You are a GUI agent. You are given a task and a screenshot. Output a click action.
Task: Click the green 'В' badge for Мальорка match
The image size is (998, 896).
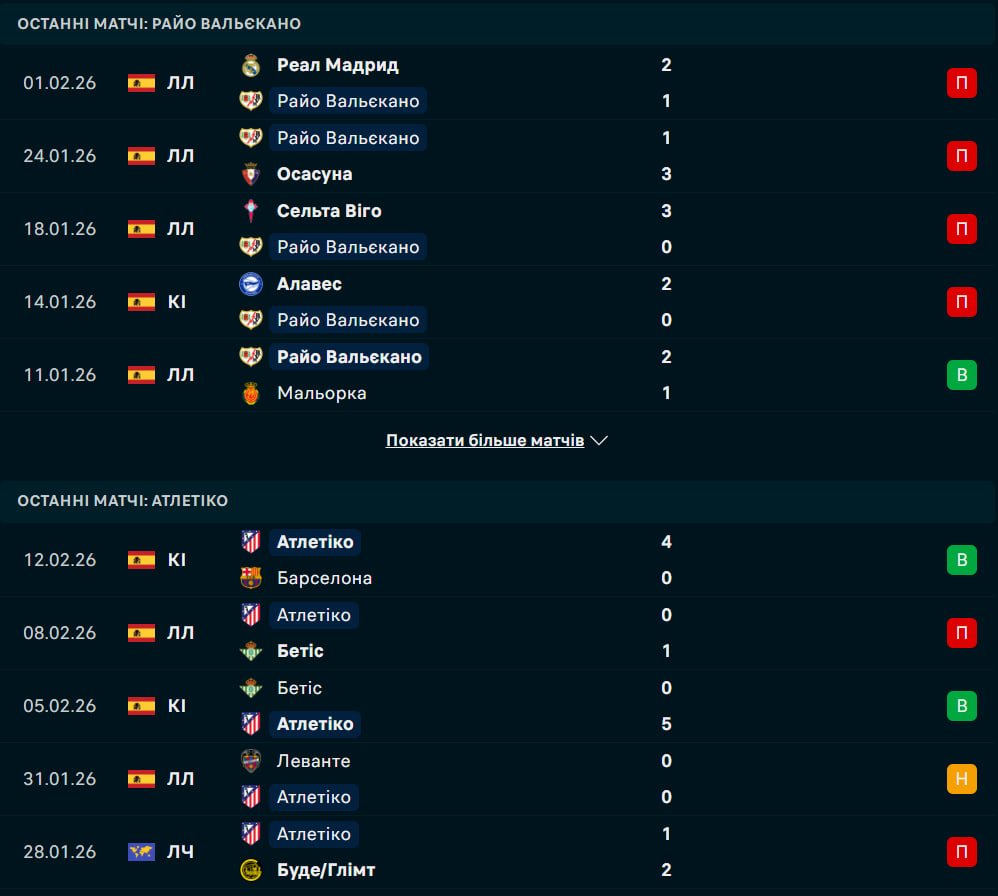pos(961,375)
